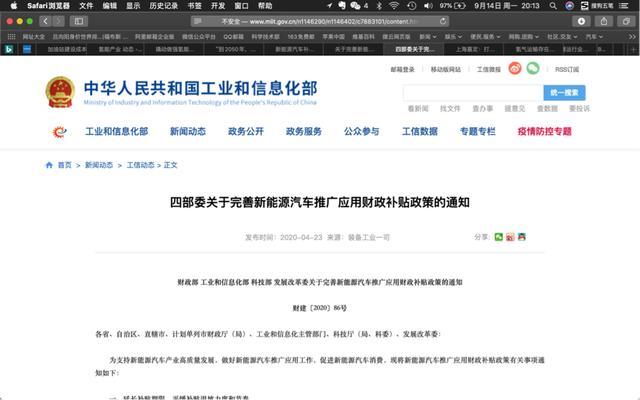Screen dimensions: 640x400
Task: Open the Safari share button
Action: 604,21
